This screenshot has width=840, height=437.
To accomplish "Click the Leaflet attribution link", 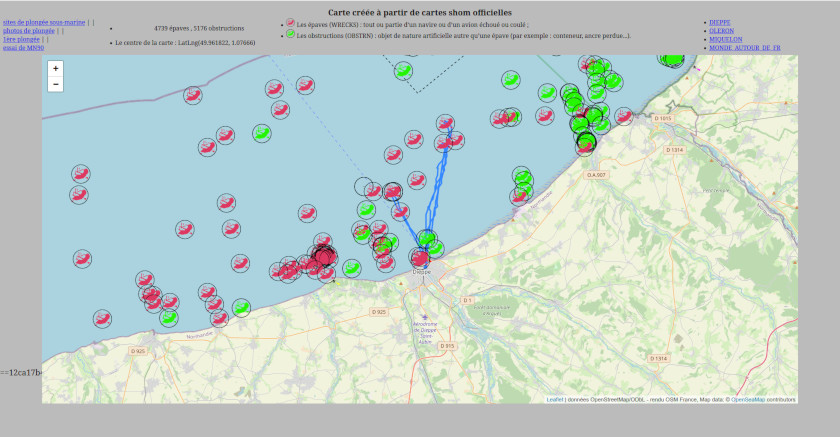I will coord(554,399).
